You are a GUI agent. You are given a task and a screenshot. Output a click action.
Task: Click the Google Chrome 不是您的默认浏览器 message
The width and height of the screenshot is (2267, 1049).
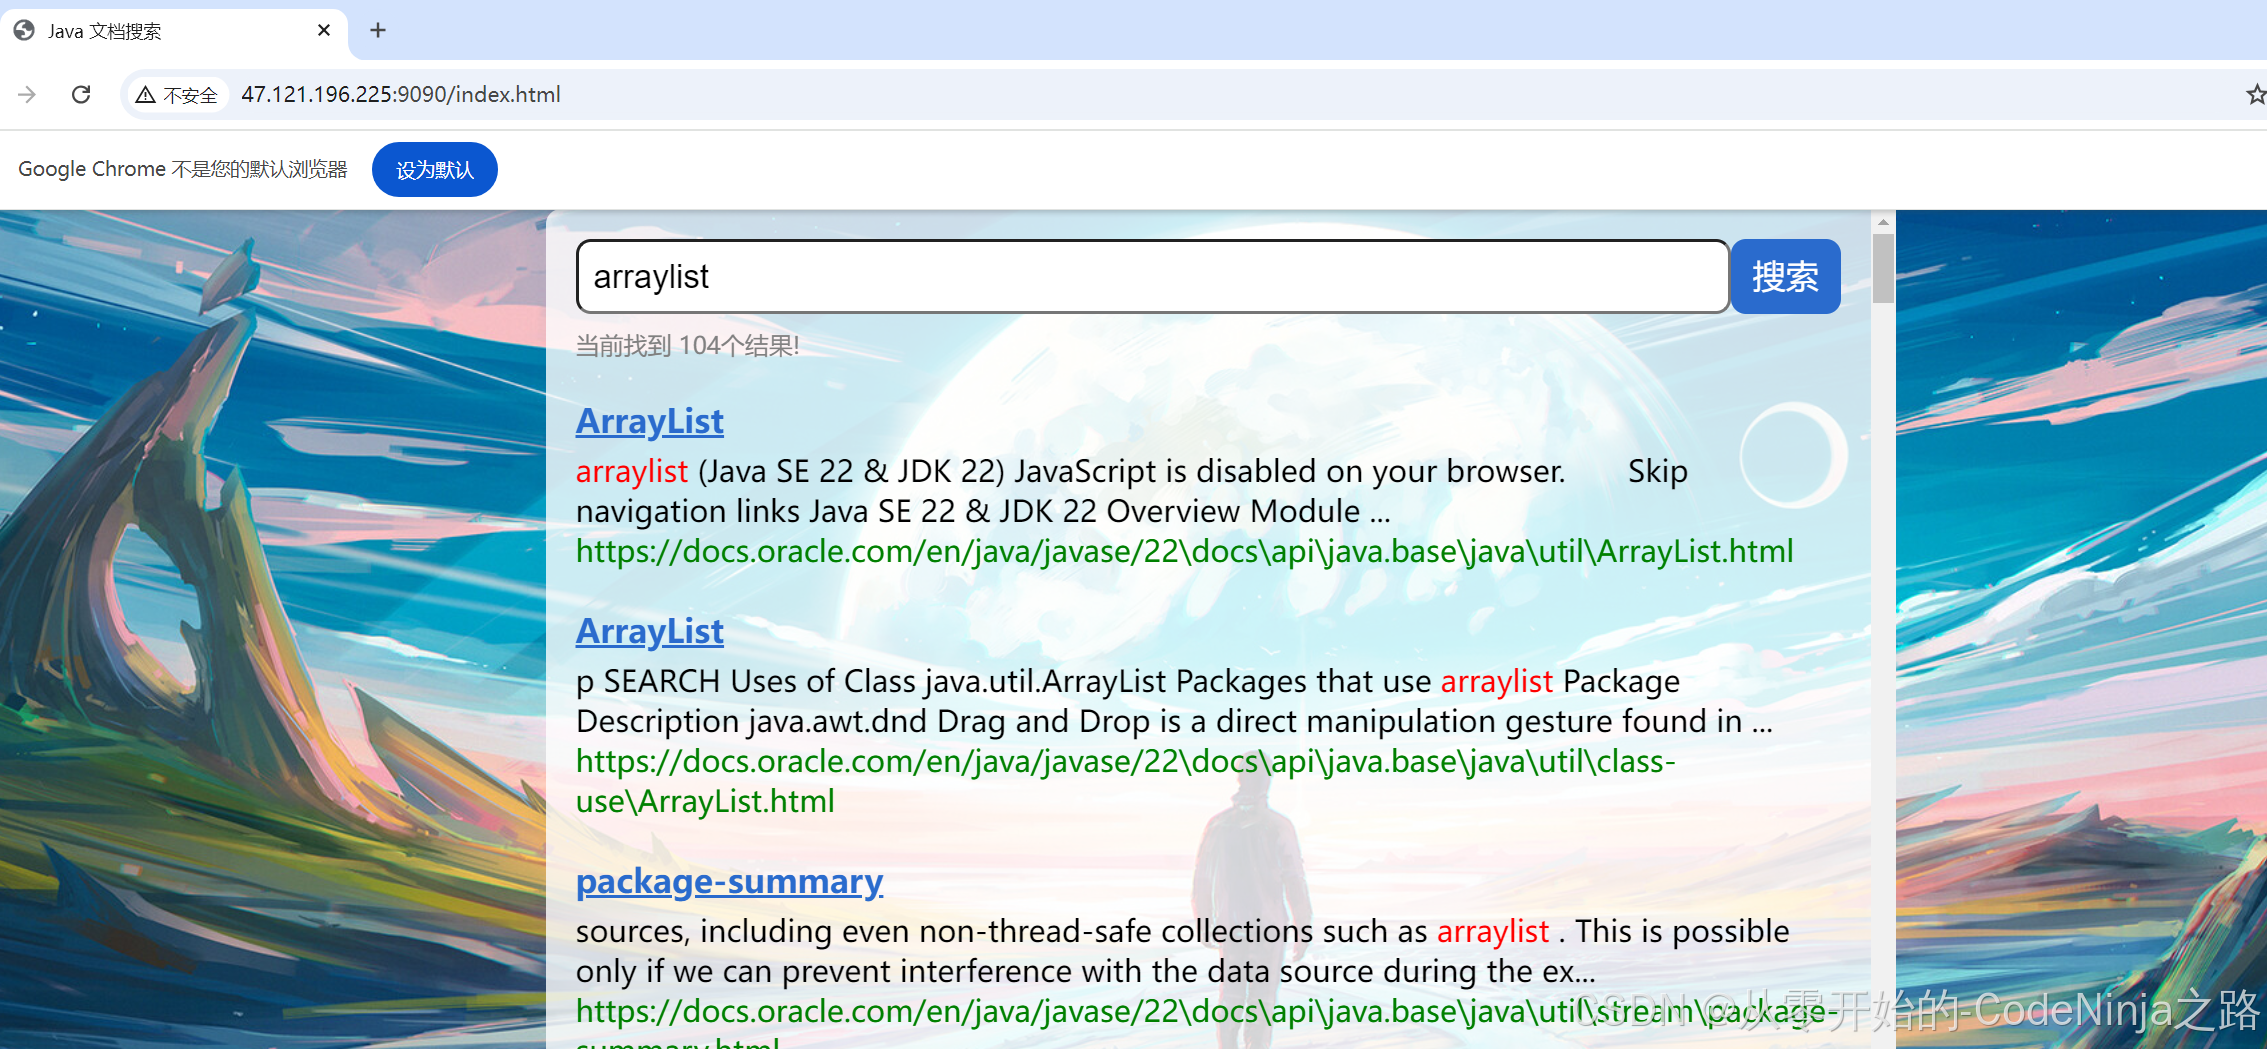pyautogui.click(x=183, y=169)
